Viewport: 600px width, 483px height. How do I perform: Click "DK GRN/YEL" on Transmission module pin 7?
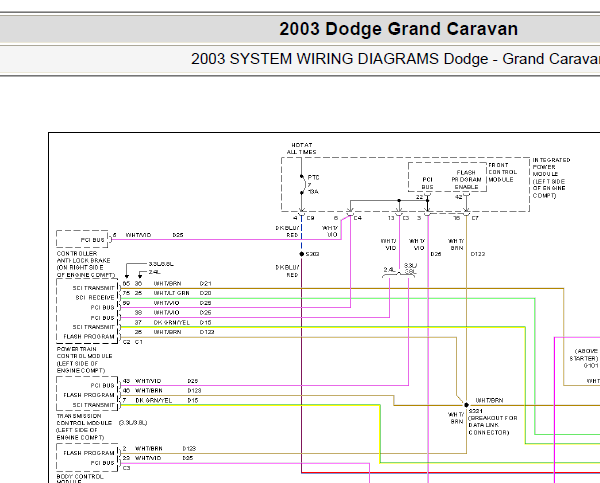click(x=153, y=400)
